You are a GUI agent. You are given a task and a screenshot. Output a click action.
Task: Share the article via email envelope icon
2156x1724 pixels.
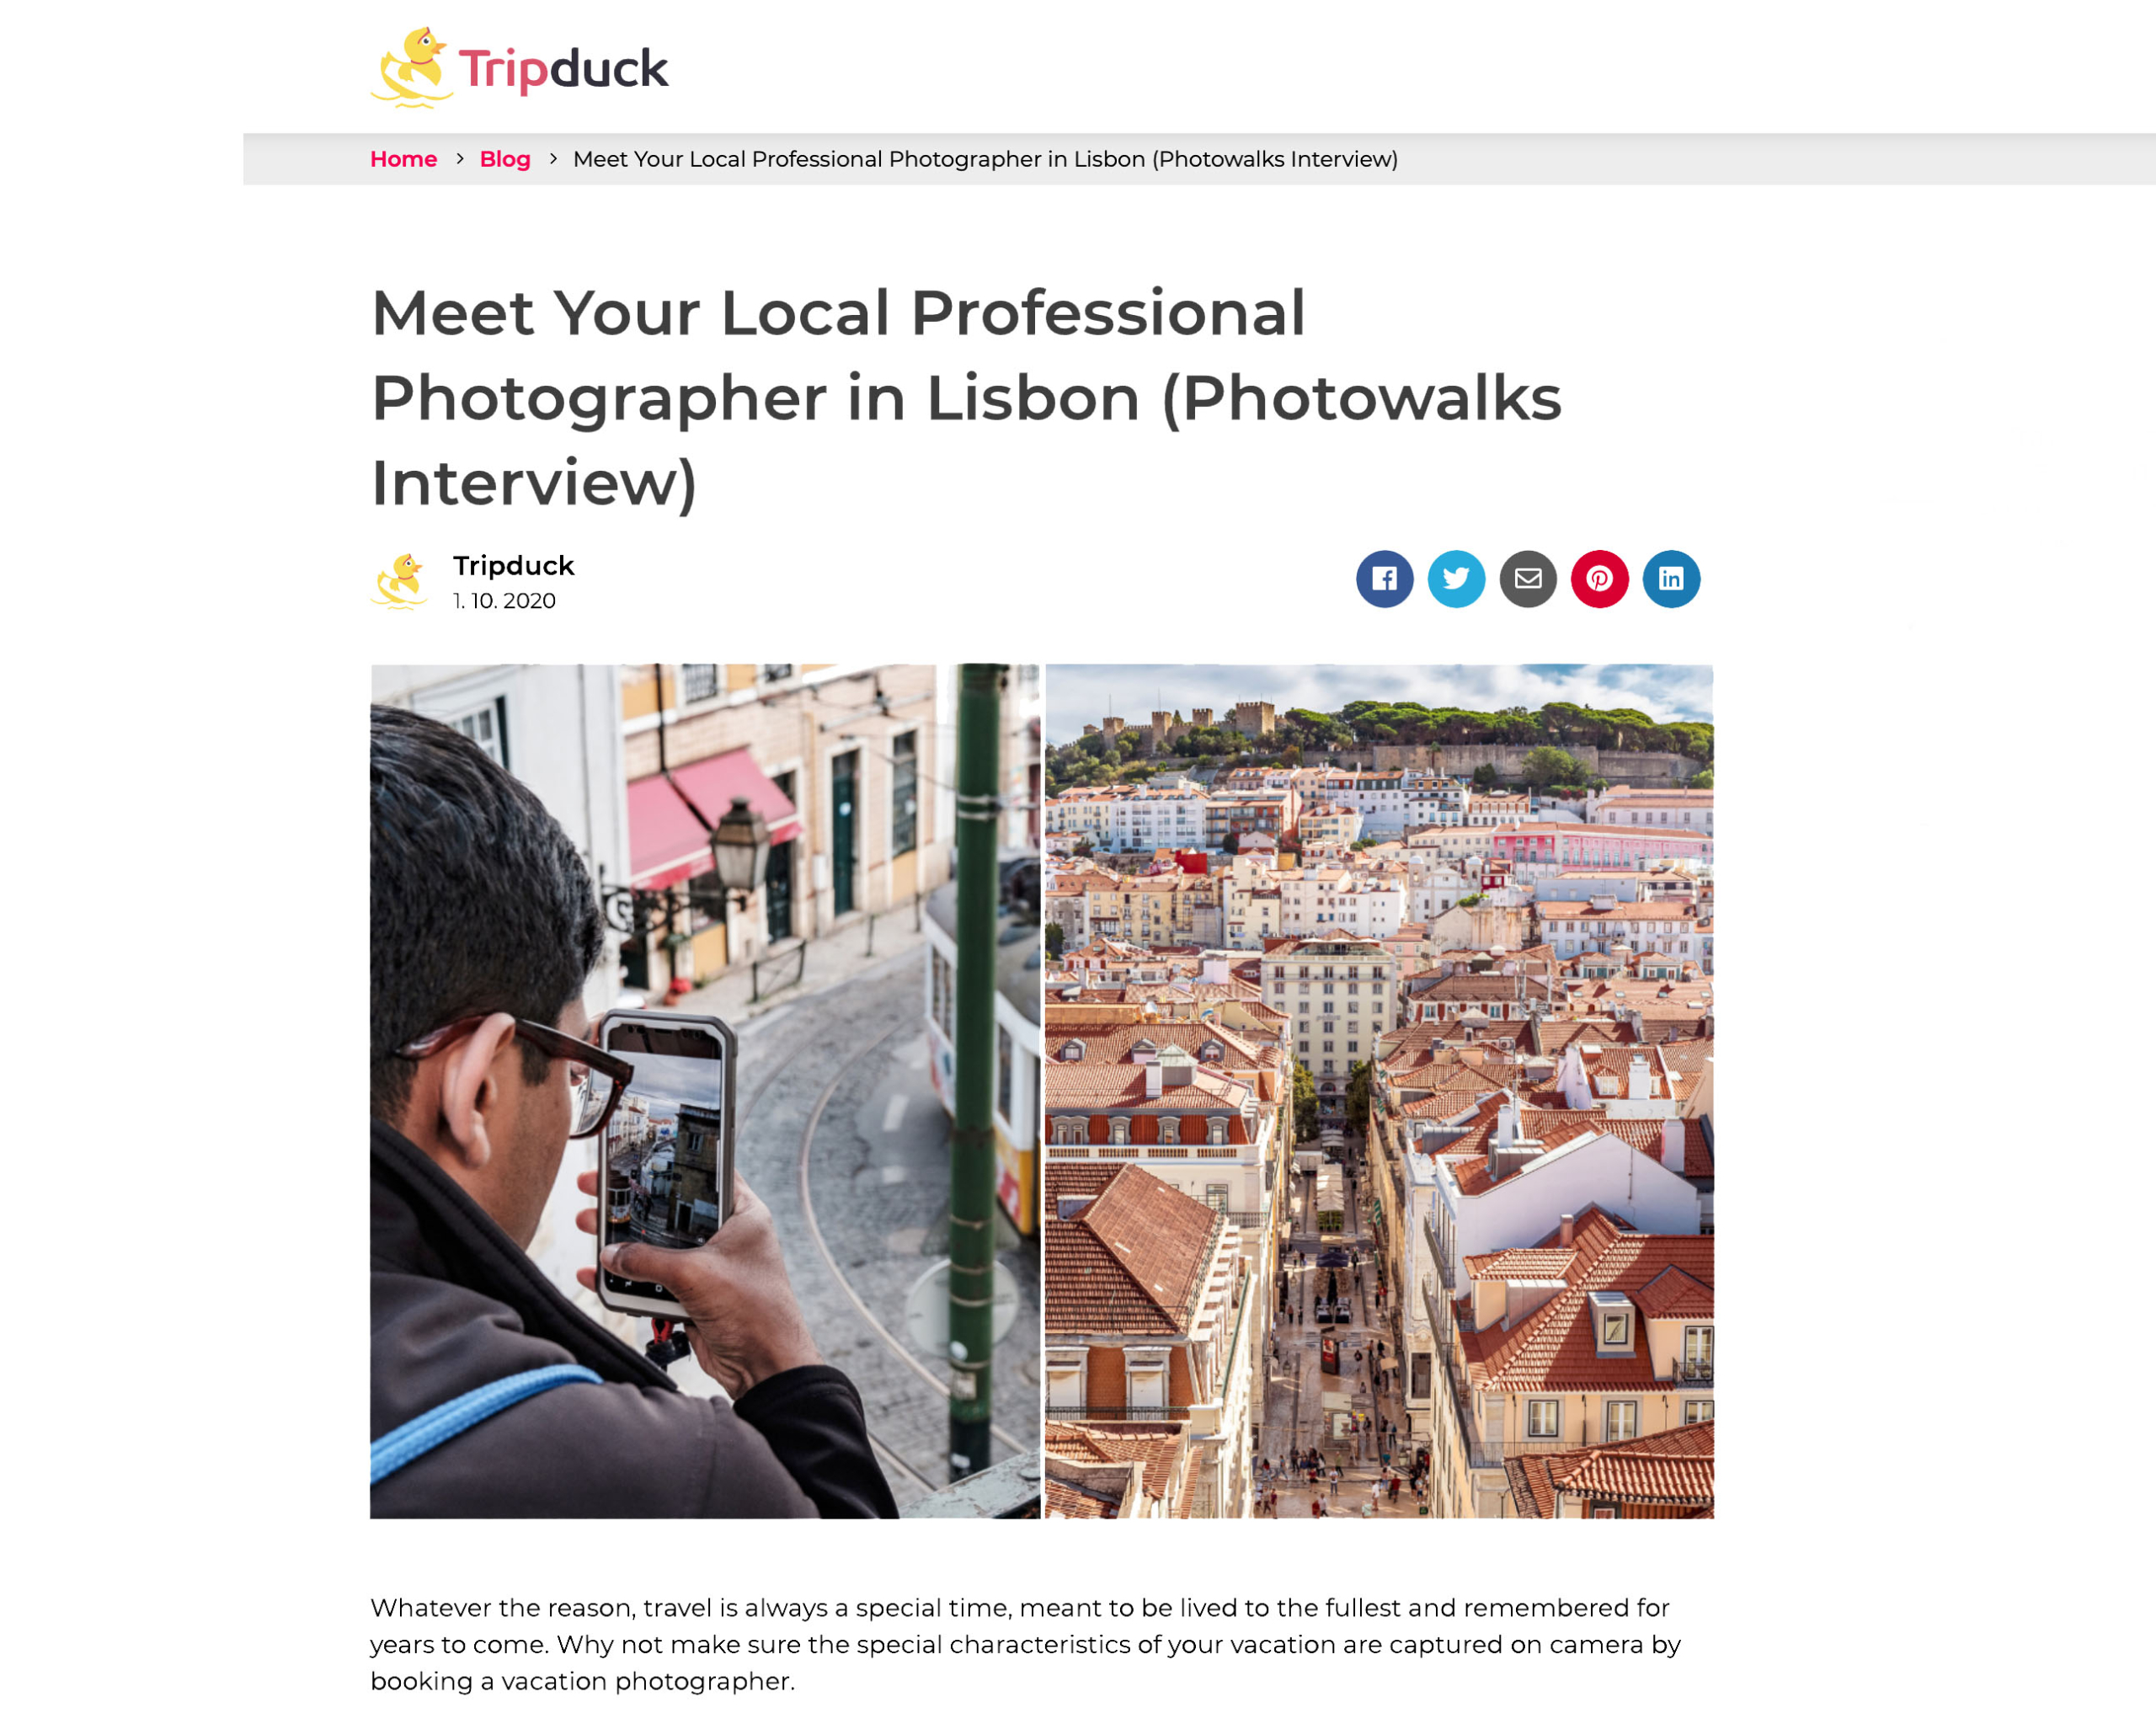click(1528, 579)
